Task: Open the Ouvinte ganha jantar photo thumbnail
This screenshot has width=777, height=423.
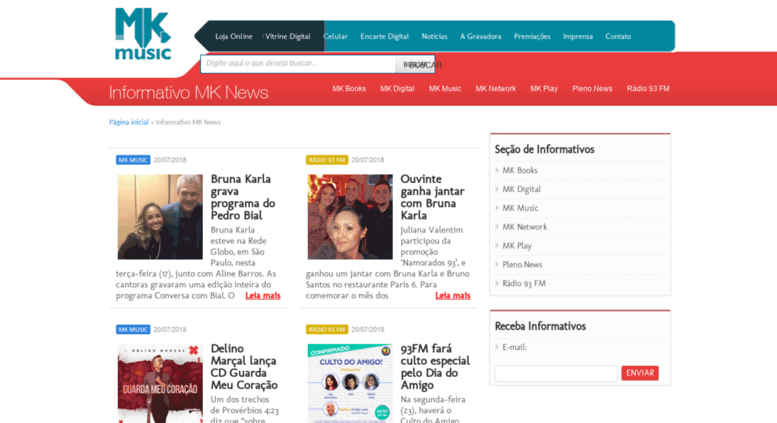Action: (350, 216)
